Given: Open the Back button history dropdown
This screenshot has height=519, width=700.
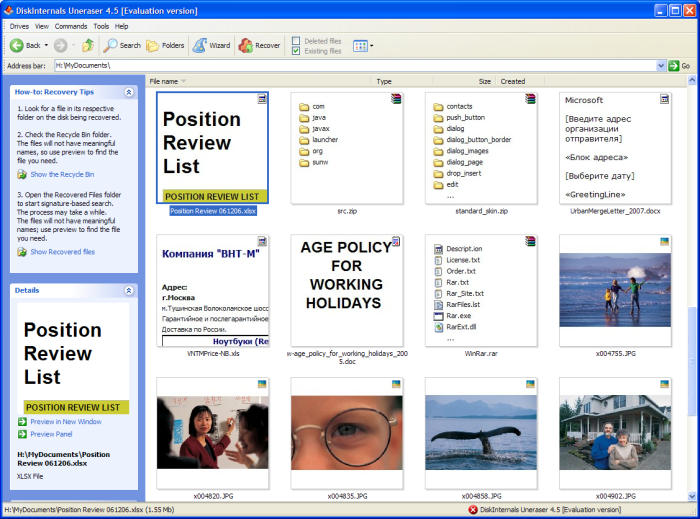Looking at the screenshot, I should [46, 46].
